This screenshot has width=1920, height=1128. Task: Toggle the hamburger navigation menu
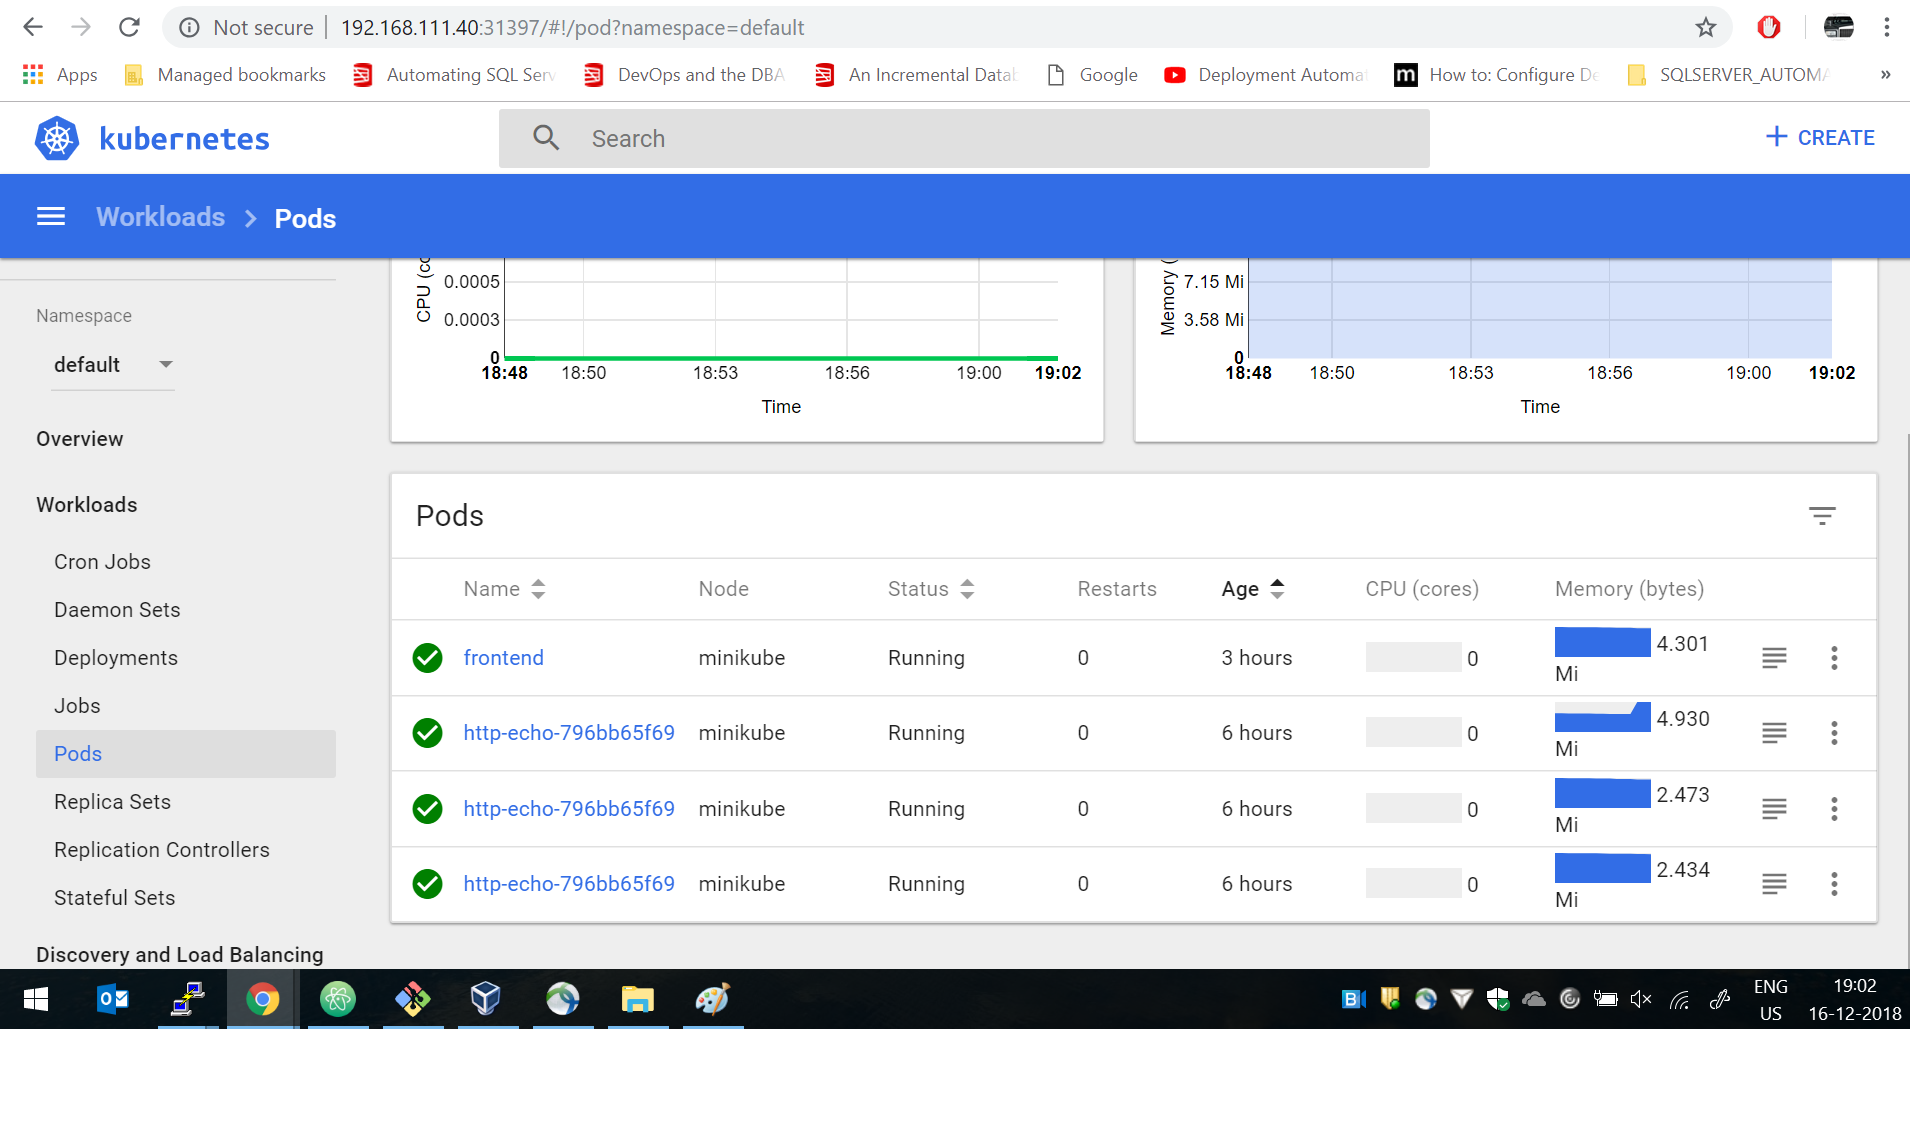pyautogui.click(x=51, y=217)
